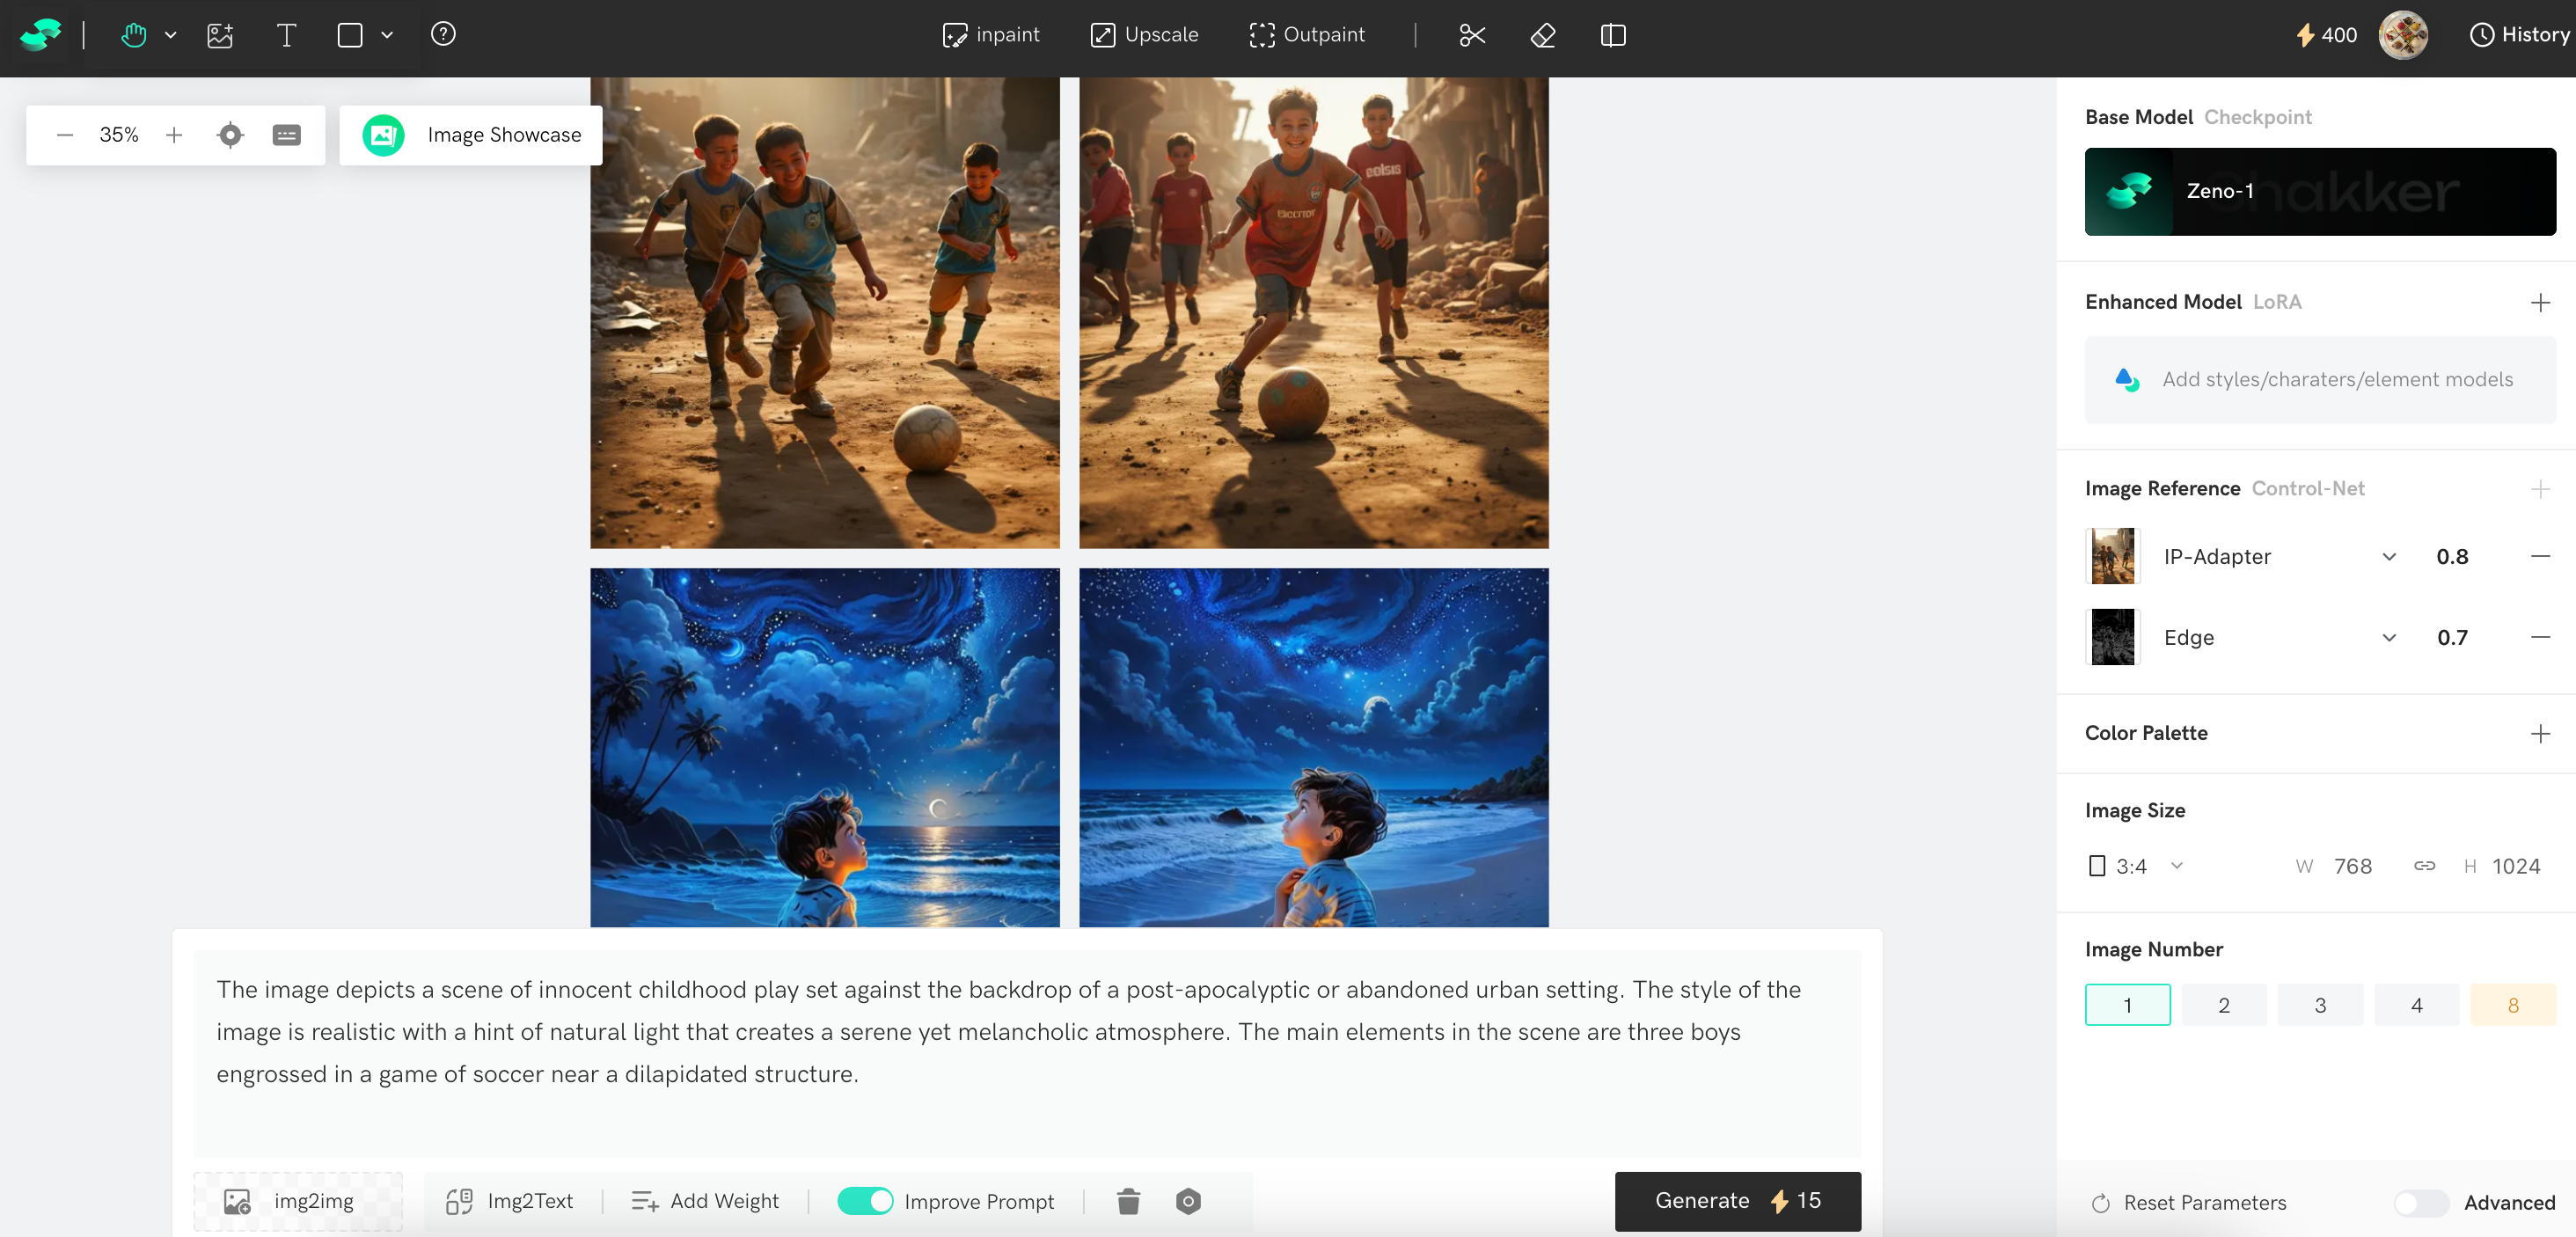Enable Advanced mode toggle
Screen dimensions: 2576x1237
coord(2420,1203)
